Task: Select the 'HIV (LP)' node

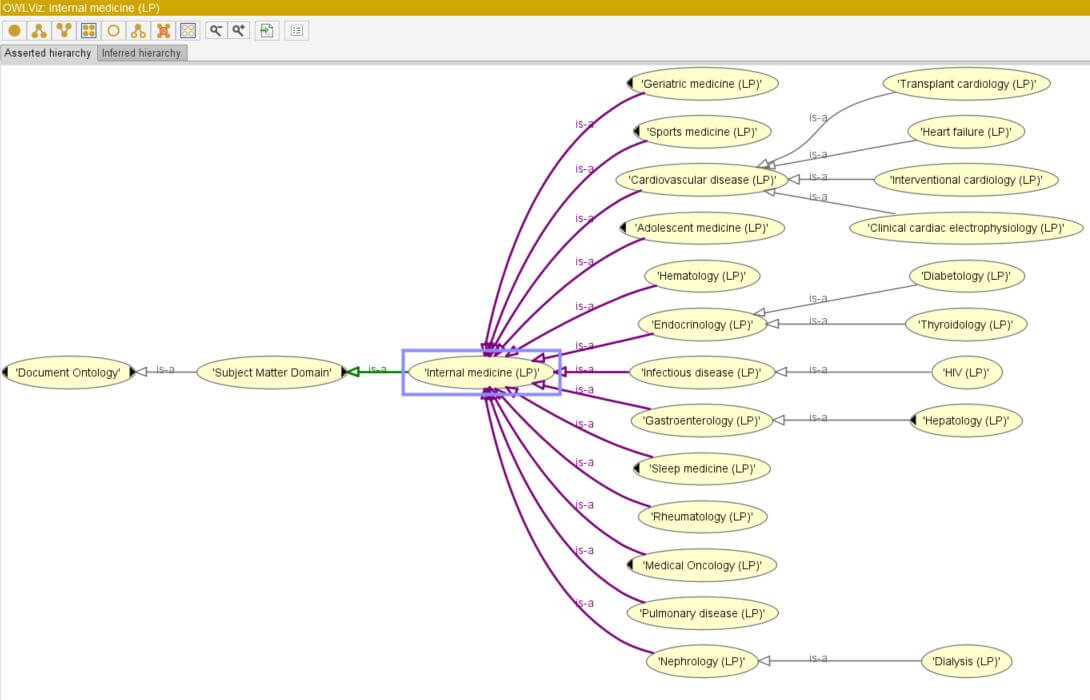Action: (966, 372)
